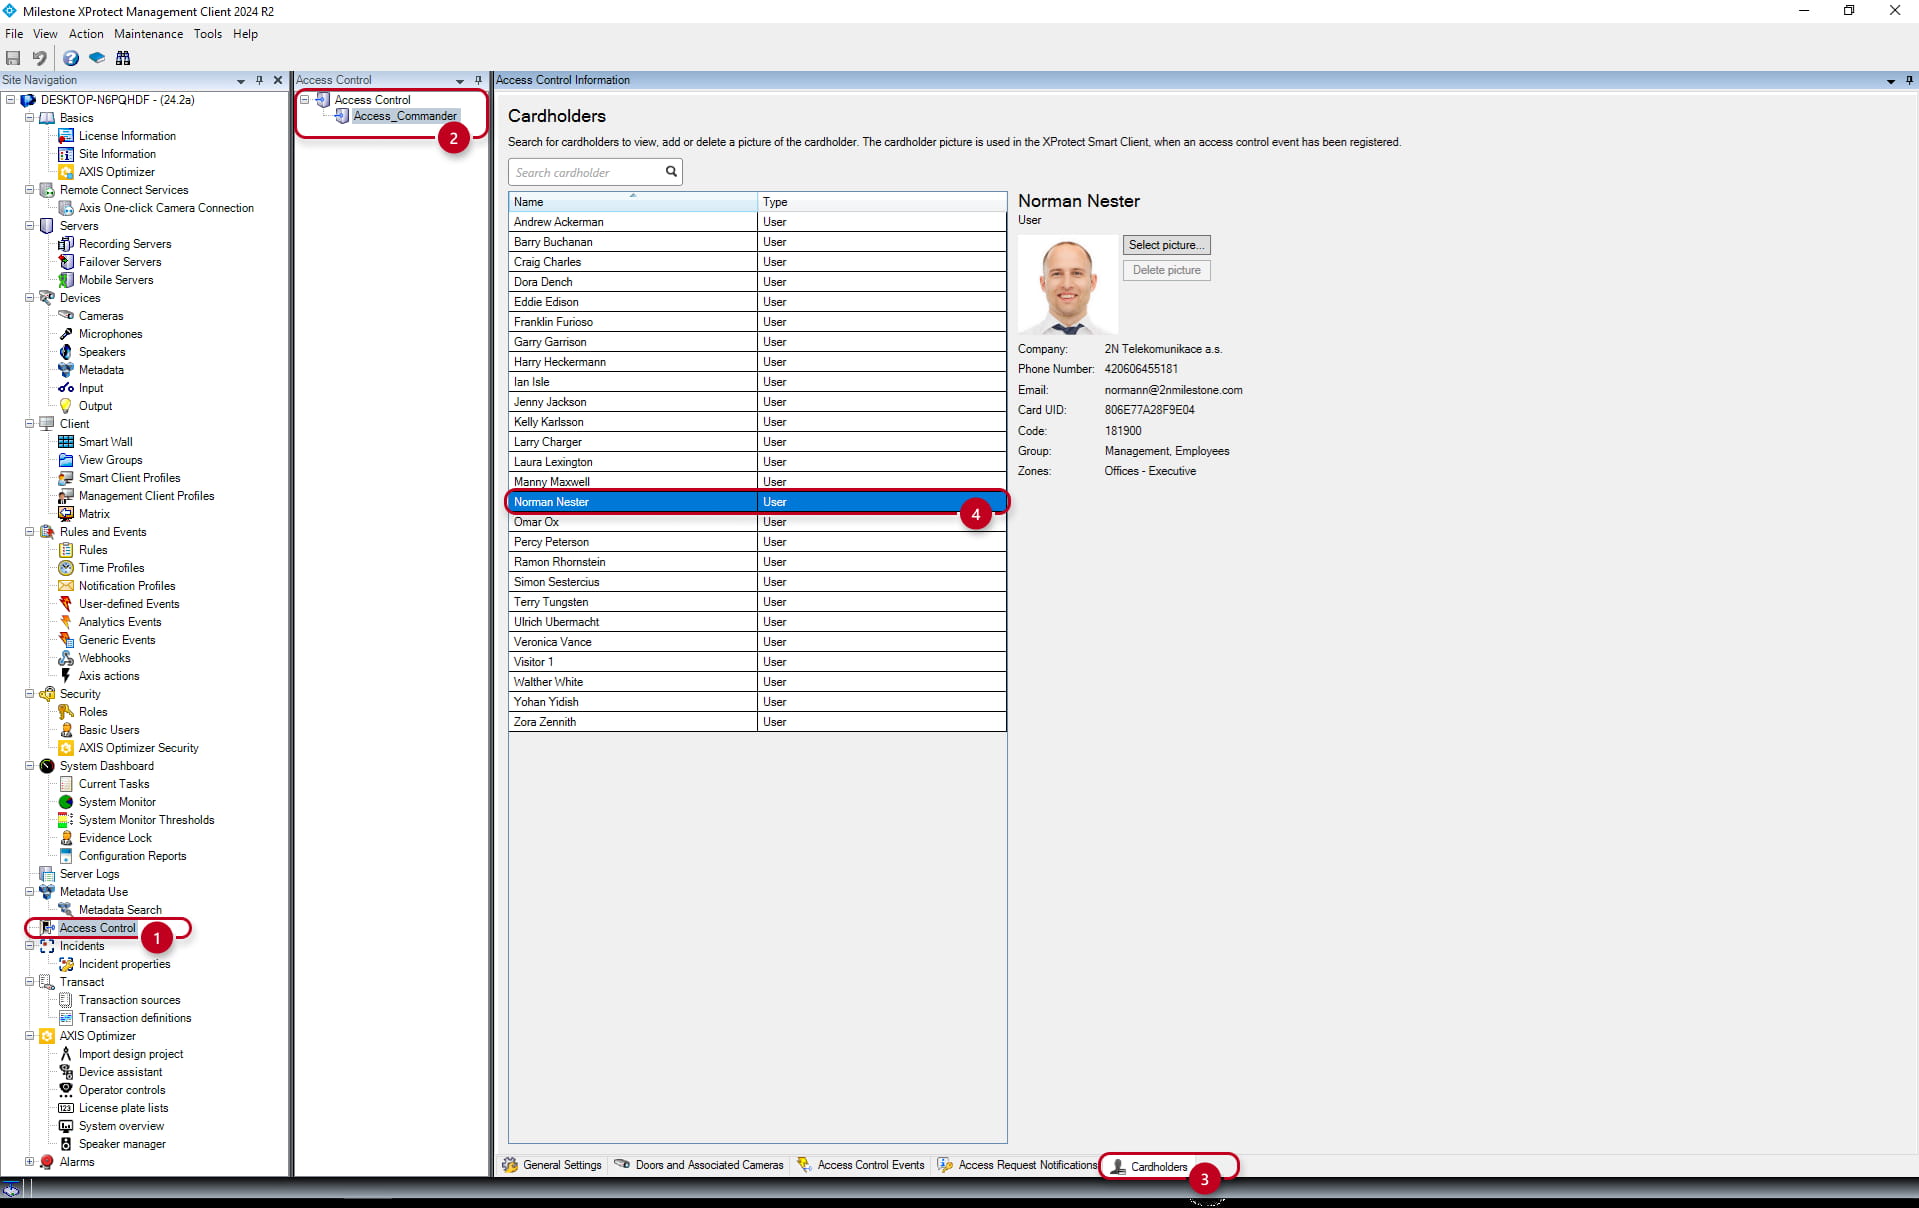Click Norman Nester's profile picture

point(1068,284)
